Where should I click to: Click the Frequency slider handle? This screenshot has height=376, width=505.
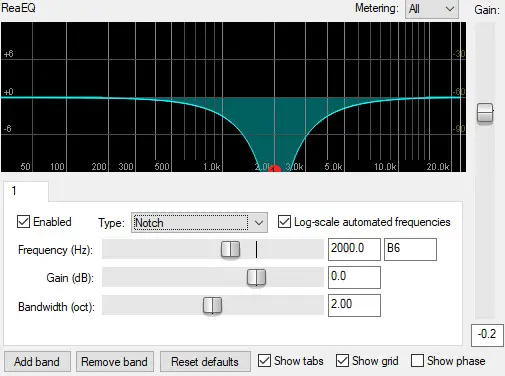[230, 249]
